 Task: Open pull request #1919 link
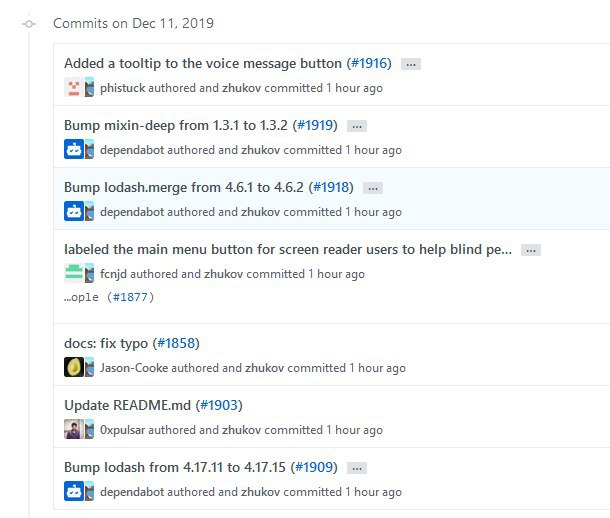click(x=315, y=125)
